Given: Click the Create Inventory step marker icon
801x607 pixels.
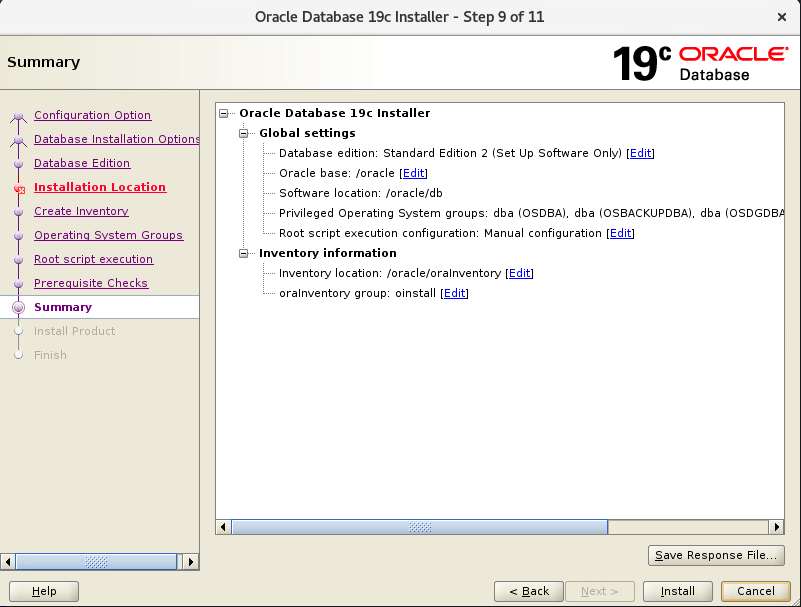Looking at the screenshot, I should click(x=18, y=212).
